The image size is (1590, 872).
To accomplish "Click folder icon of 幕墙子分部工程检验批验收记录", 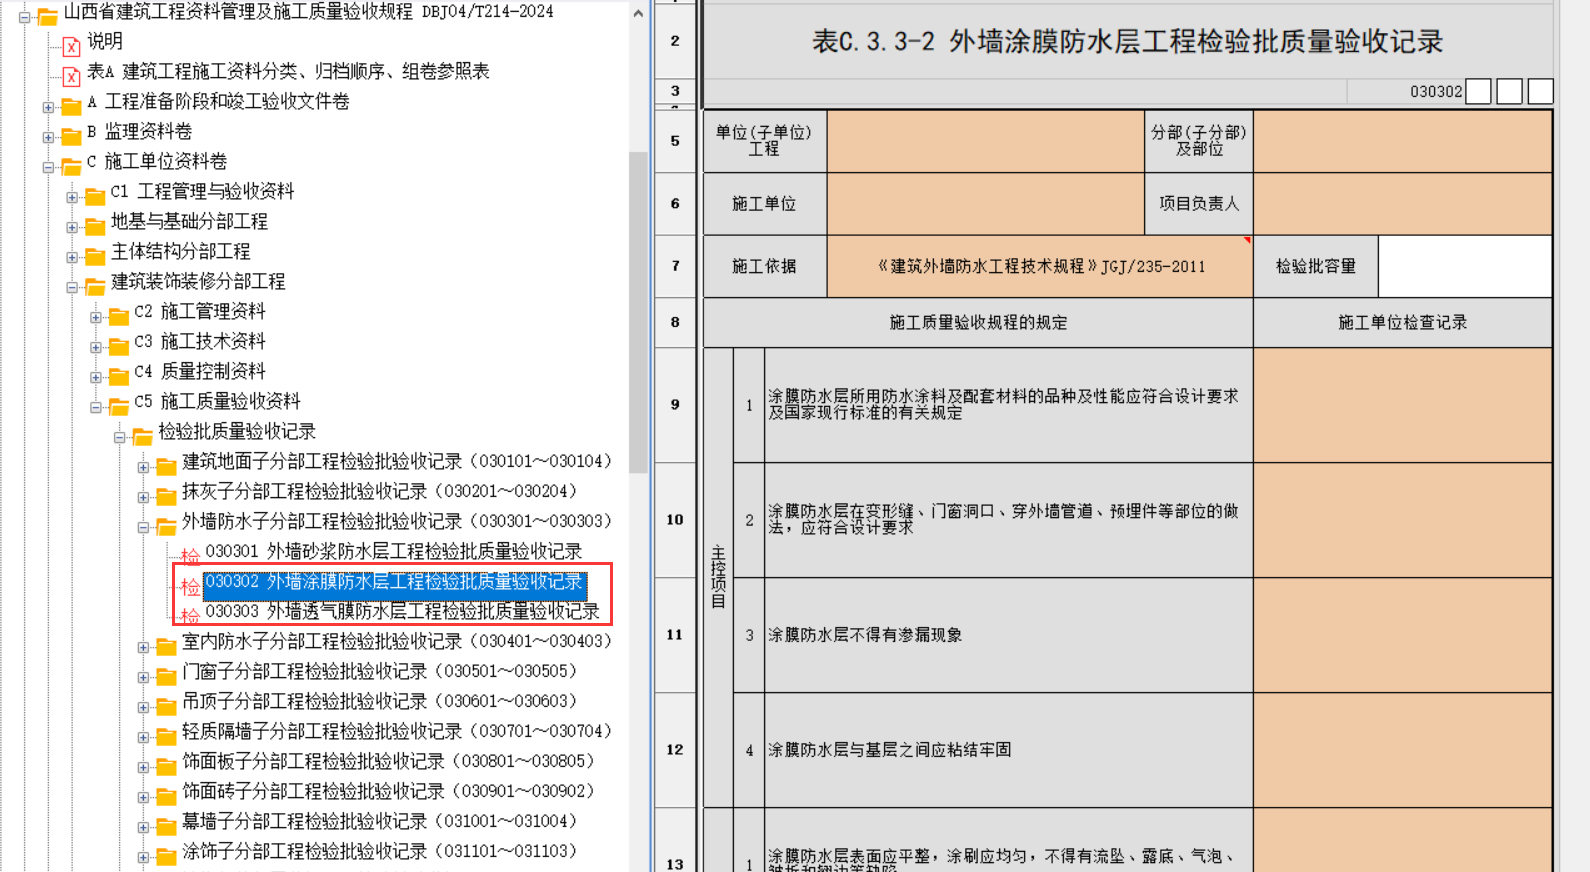I will pos(166,826).
